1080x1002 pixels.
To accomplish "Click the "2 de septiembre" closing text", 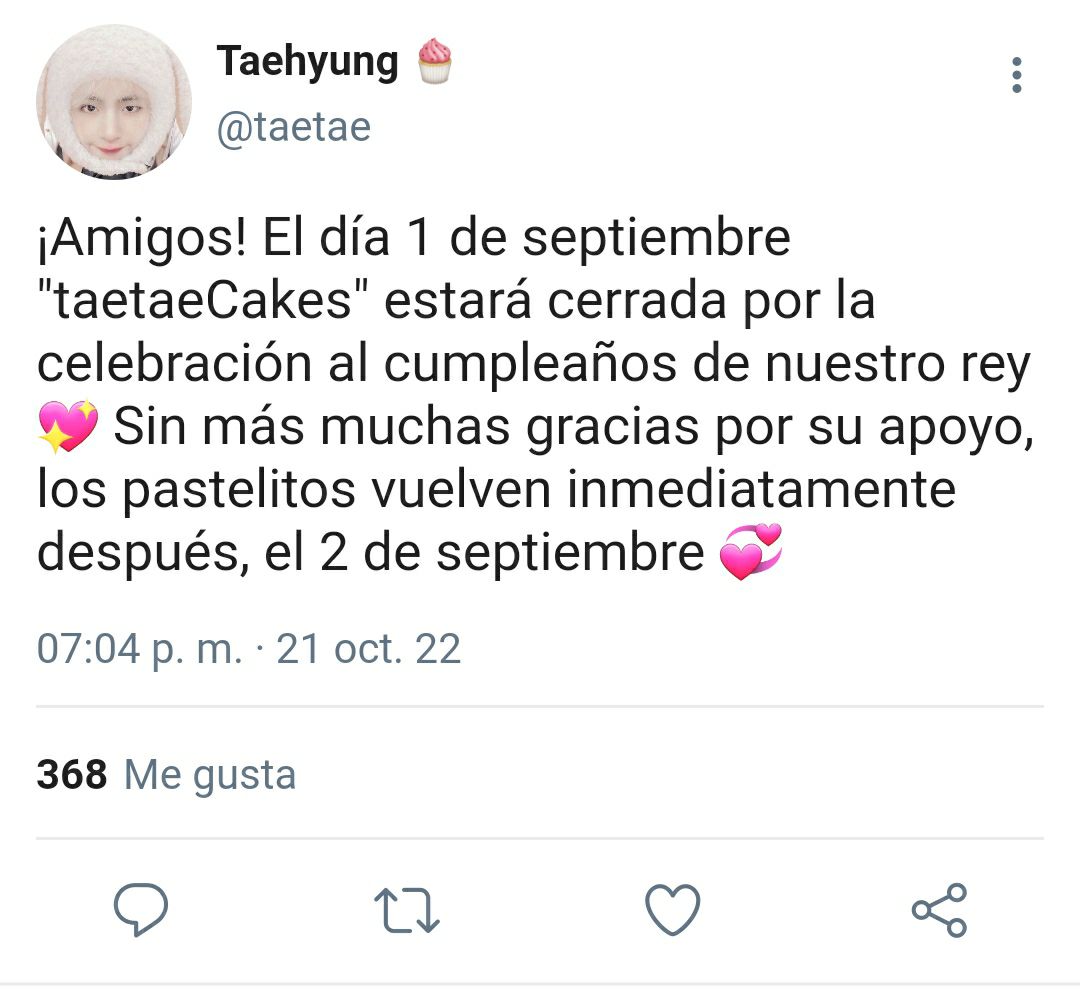I will click(x=512, y=552).
